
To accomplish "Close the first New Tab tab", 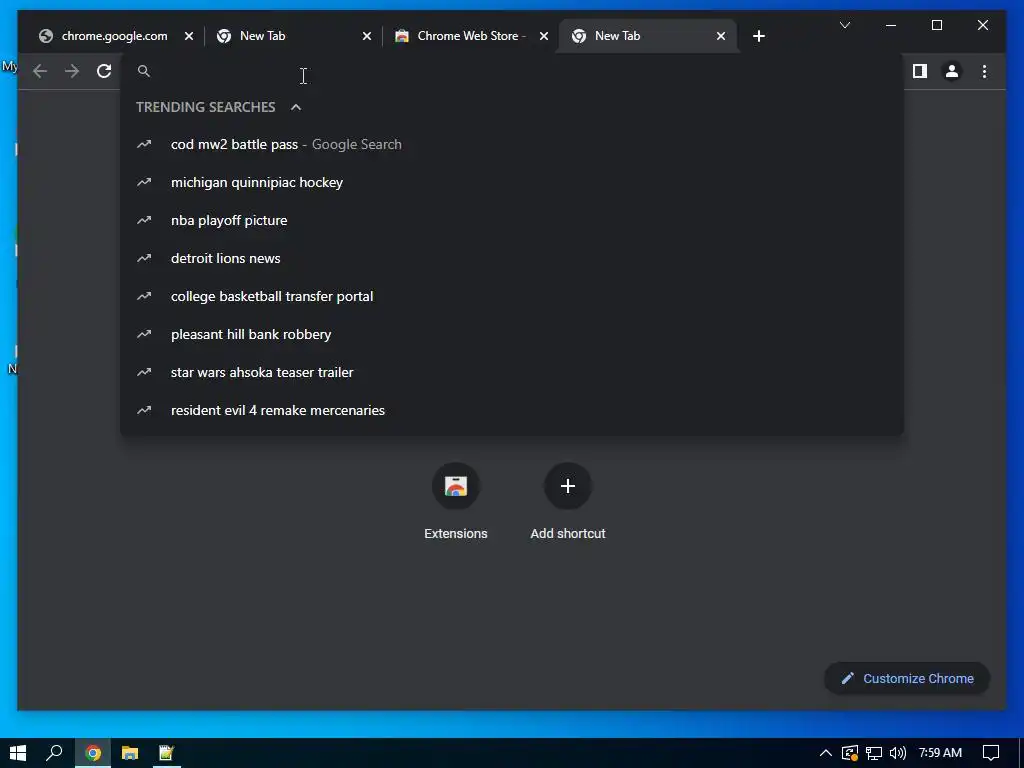I will [x=366, y=36].
